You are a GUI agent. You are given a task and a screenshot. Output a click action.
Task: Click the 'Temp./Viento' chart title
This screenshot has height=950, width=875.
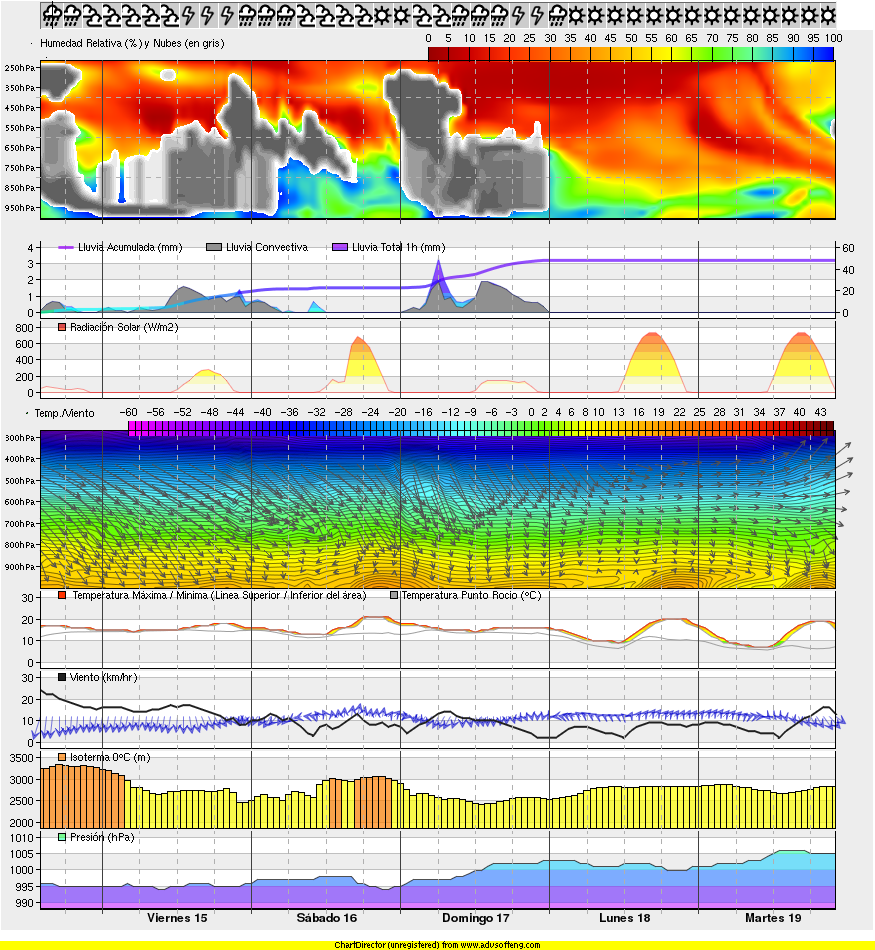(x=64, y=413)
